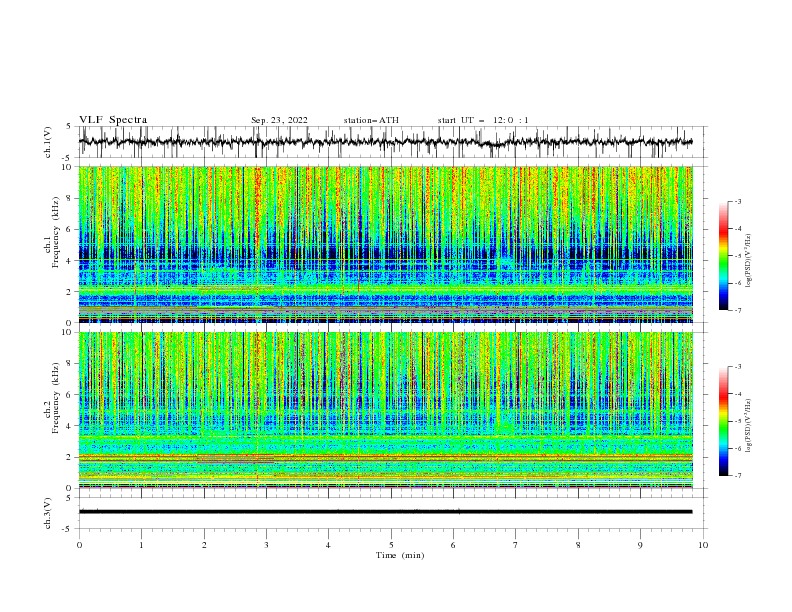The height and width of the screenshot is (612, 792).
Task: Click the "4" kHz tick on ch.1 frequency axis
Action: tap(70, 261)
